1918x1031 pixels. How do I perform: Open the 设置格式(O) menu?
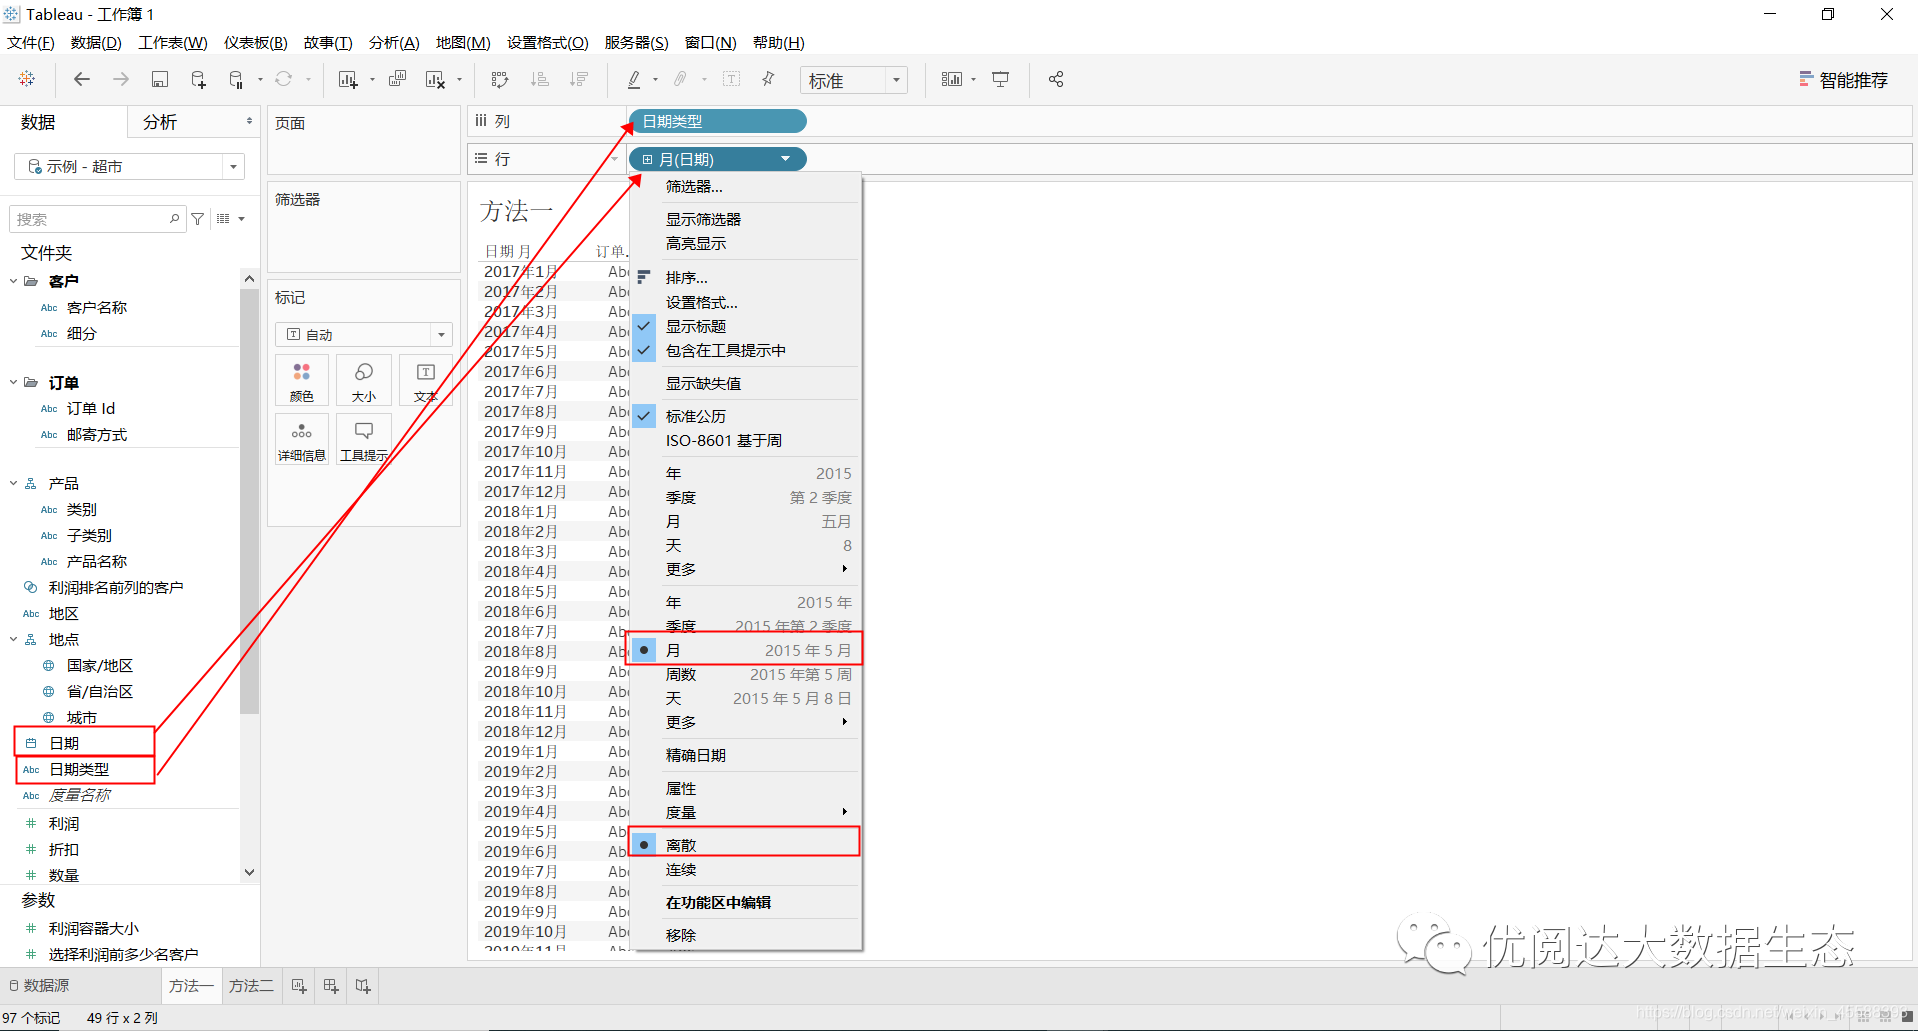548,42
